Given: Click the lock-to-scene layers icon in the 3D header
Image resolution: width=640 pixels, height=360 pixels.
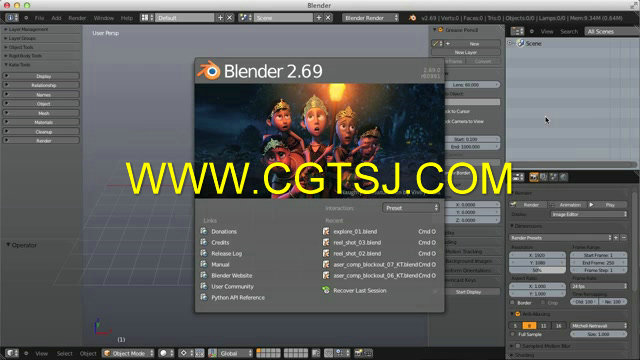Looking at the screenshot, I should click(x=316, y=353).
